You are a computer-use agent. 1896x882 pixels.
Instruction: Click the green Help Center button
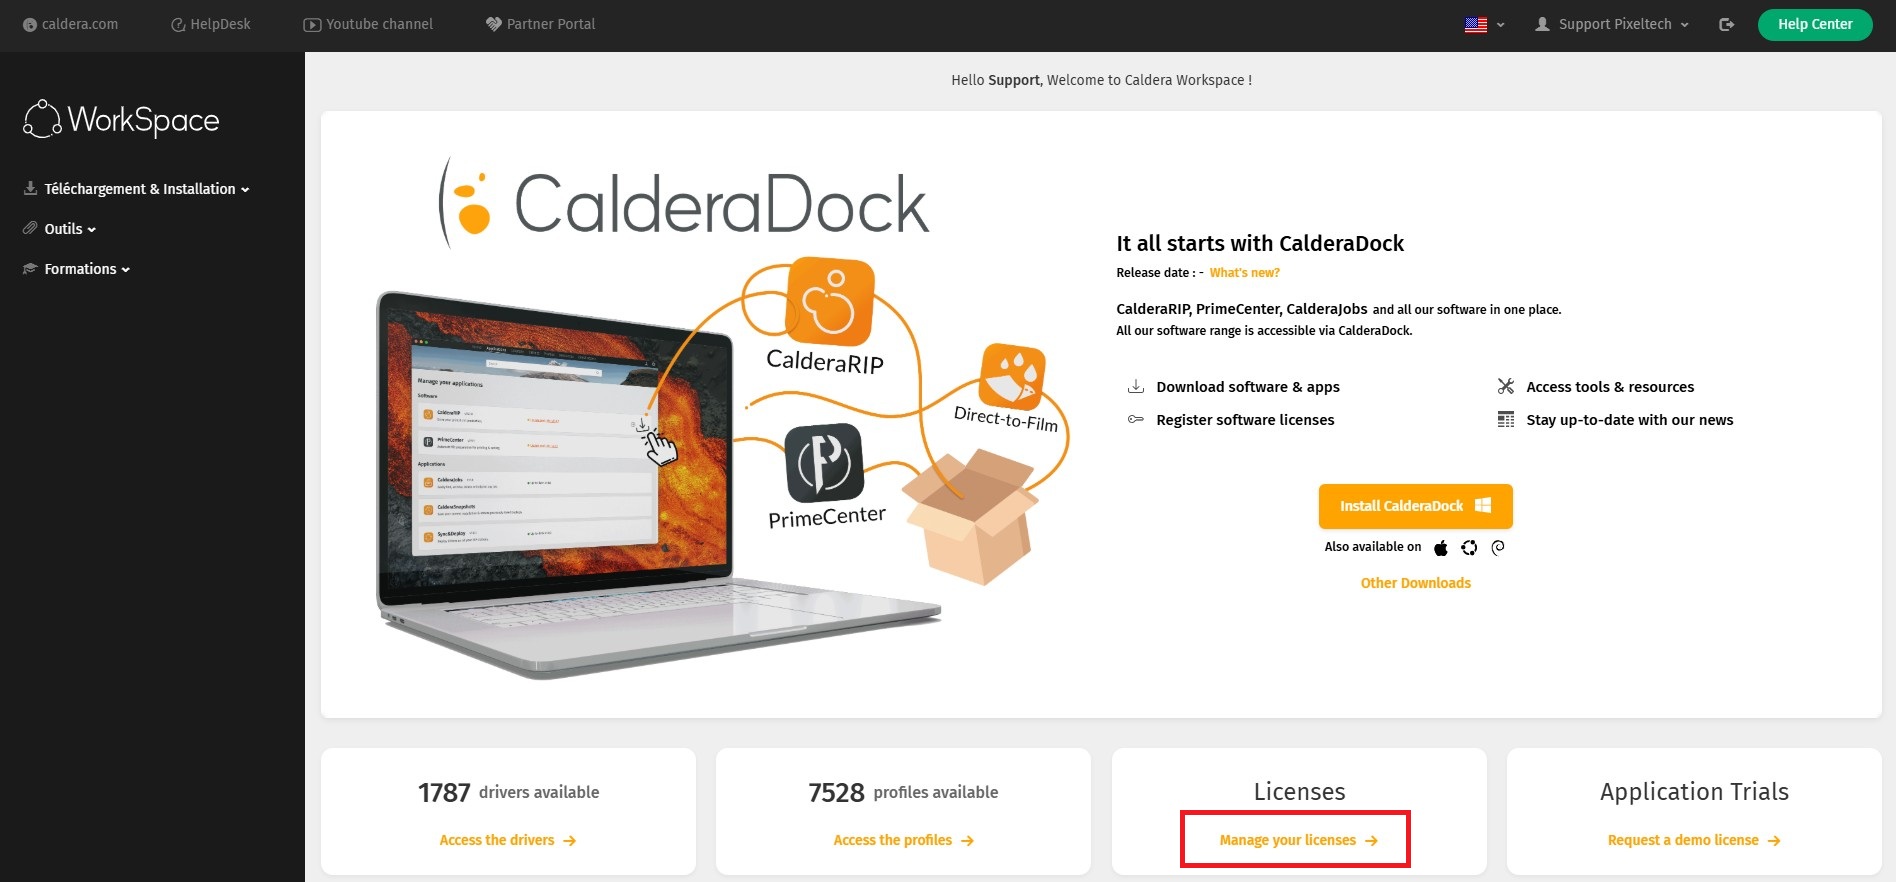click(x=1814, y=24)
